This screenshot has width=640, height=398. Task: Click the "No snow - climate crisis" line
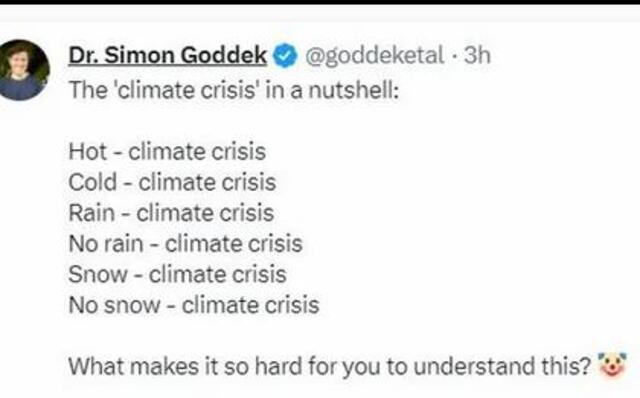tap(193, 305)
